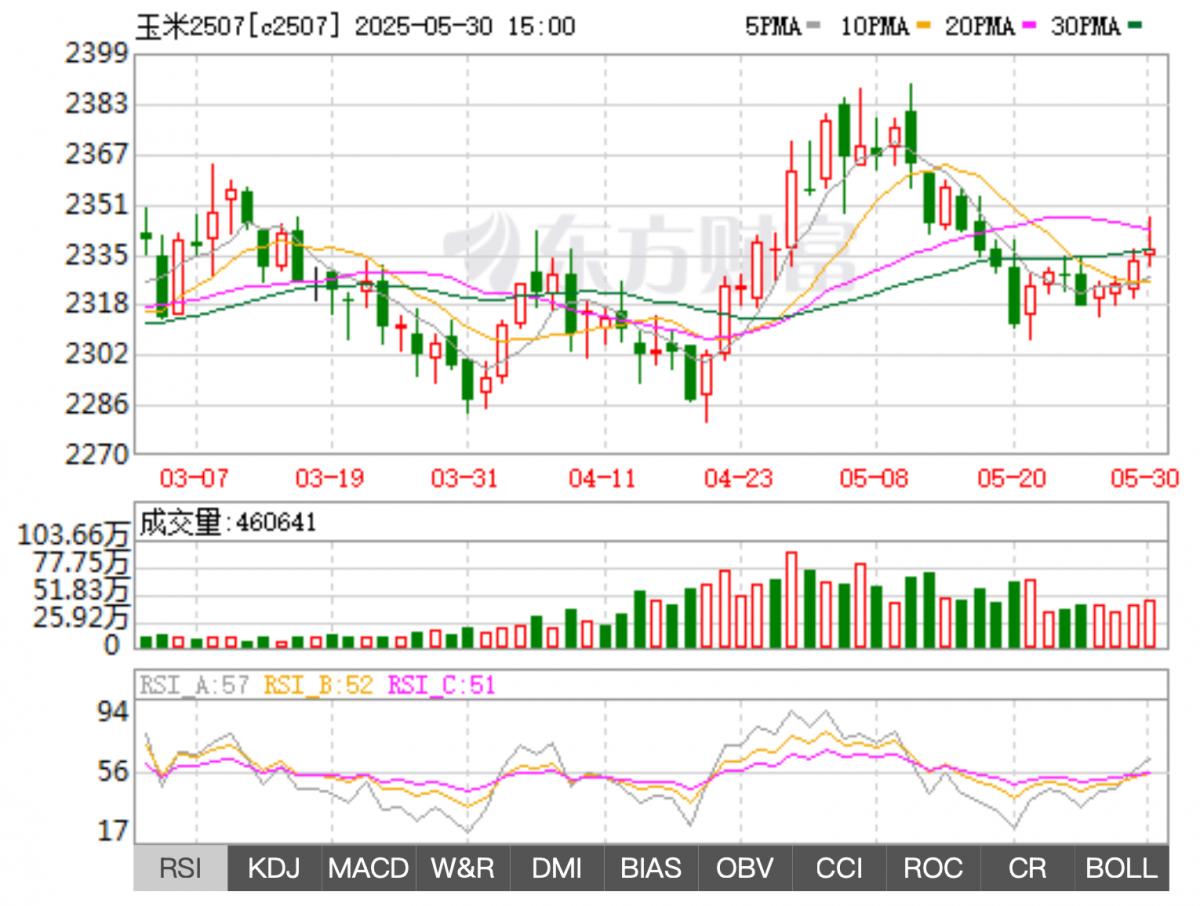The height and width of the screenshot is (906, 1200).
Task: Switch to the ROC tab
Action: [x=933, y=868]
